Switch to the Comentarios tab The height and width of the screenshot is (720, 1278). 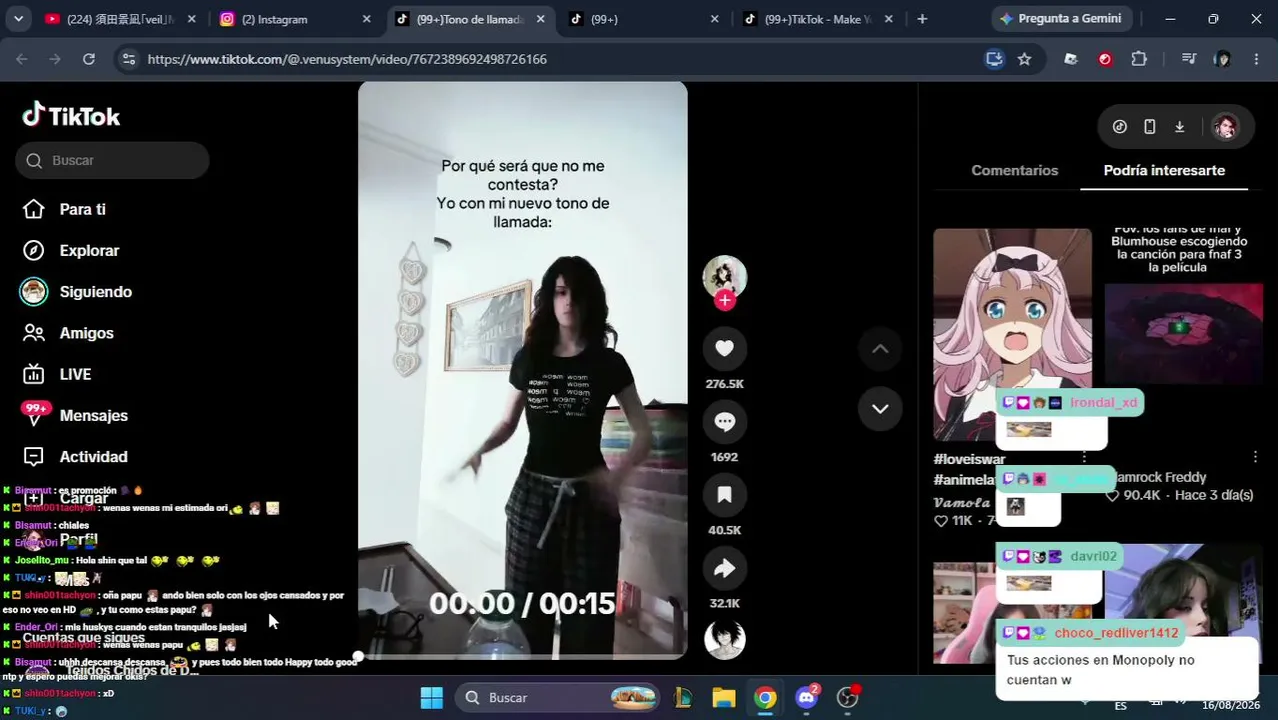coord(1014,170)
